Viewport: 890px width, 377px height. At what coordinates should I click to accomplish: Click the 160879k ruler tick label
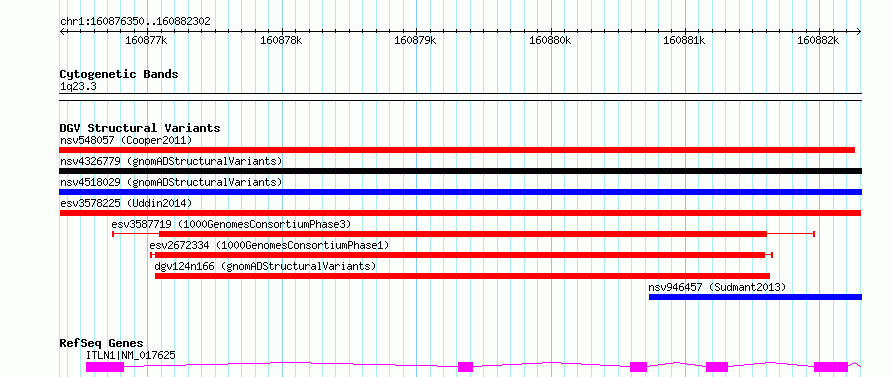pyautogui.click(x=415, y=40)
